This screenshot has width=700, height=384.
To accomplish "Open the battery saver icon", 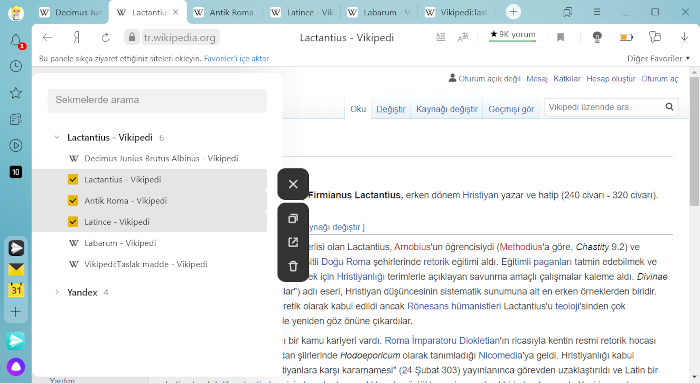I will pos(626,38).
